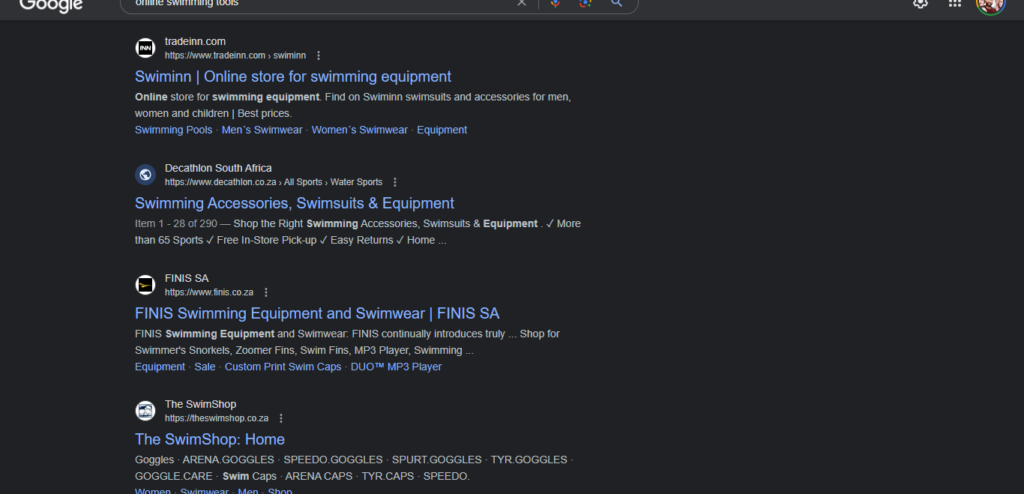The height and width of the screenshot is (494, 1024).
Task: Click FINIS SA site name text
Action: pos(187,278)
